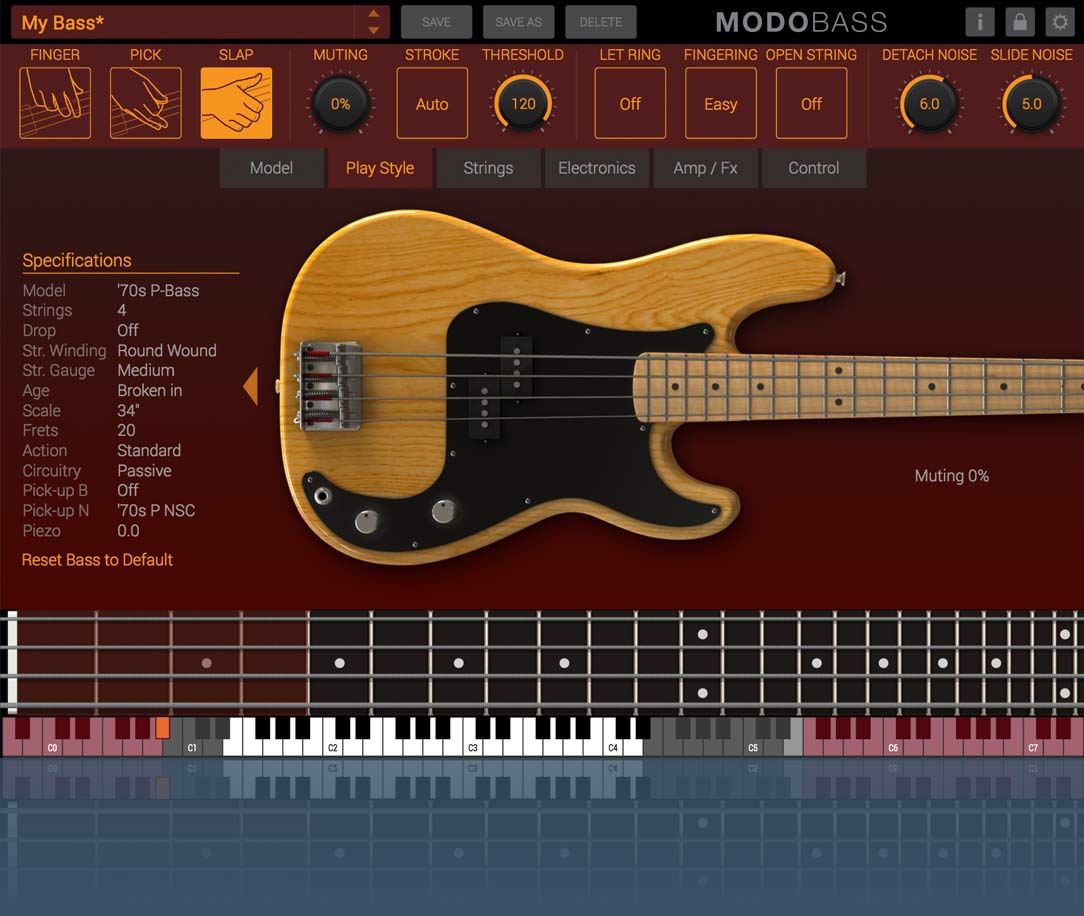Click the Slap playing style icon
The image size is (1084, 916).
click(236, 103)
